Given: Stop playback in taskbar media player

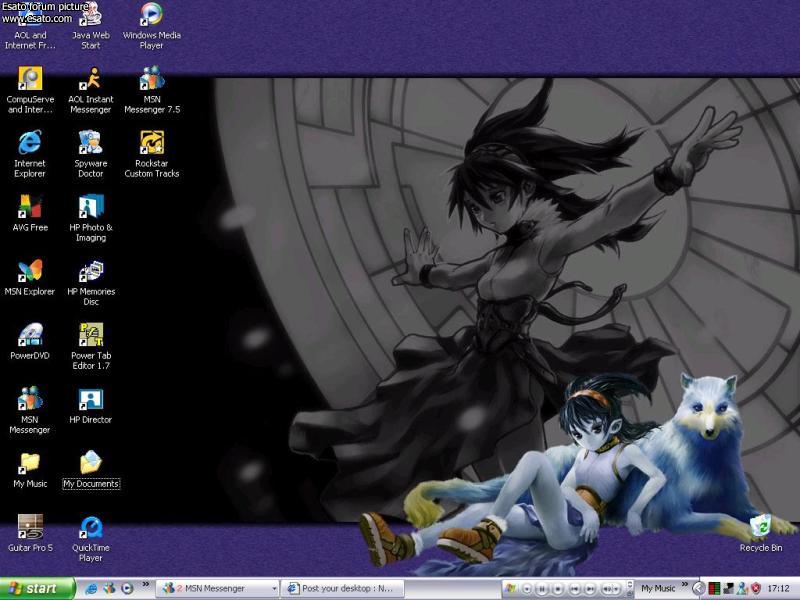Looking at the screenshot, I should [558, 589].
